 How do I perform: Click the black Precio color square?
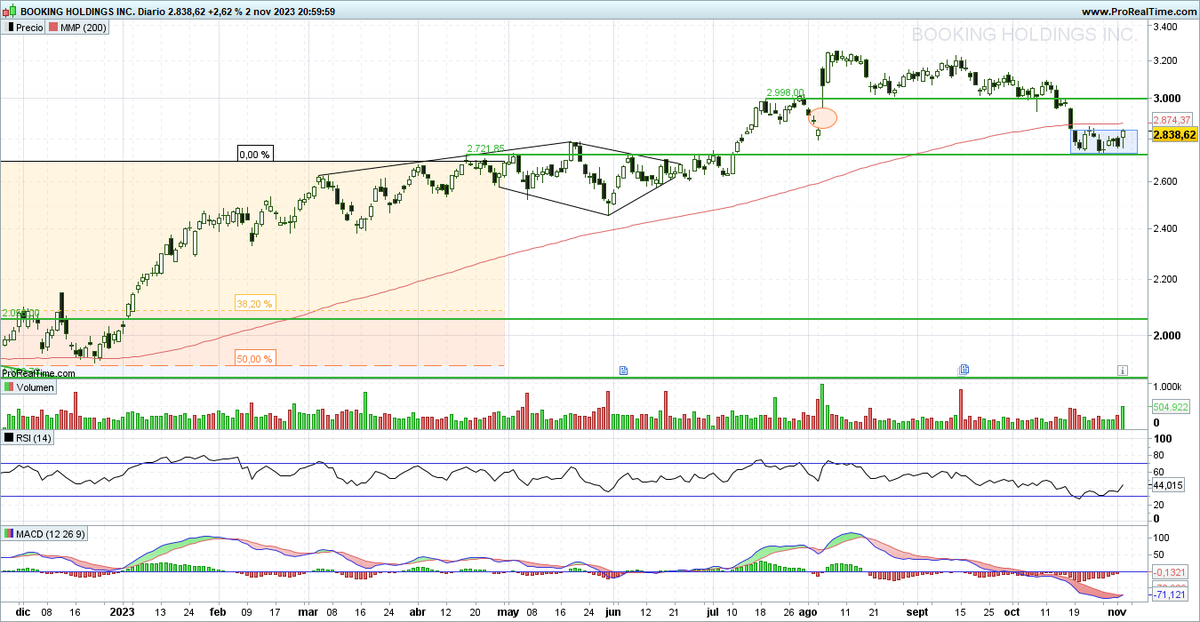pos(9,28)
